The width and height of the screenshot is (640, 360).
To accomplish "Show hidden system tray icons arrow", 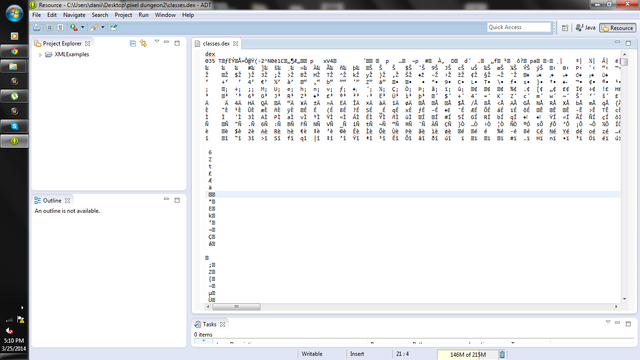I will pyautogui.click(x=22, y=308).
